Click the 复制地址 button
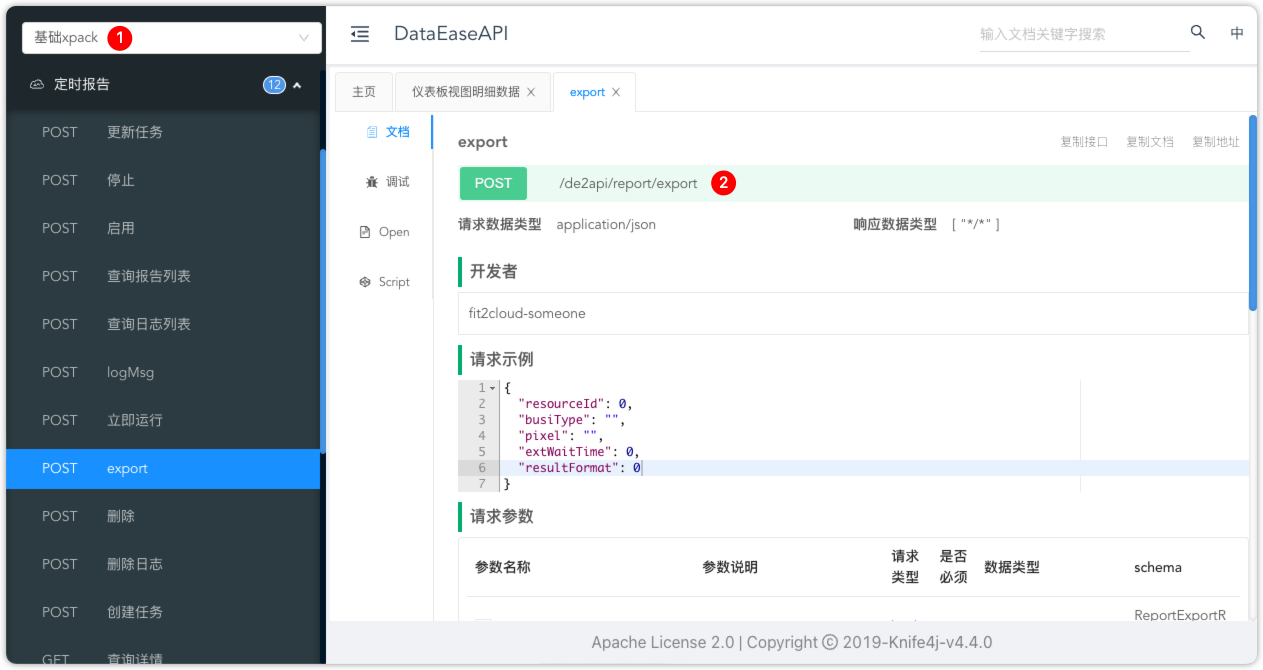The width and height of the screenshot is (1263, 670). (1216, 141)
